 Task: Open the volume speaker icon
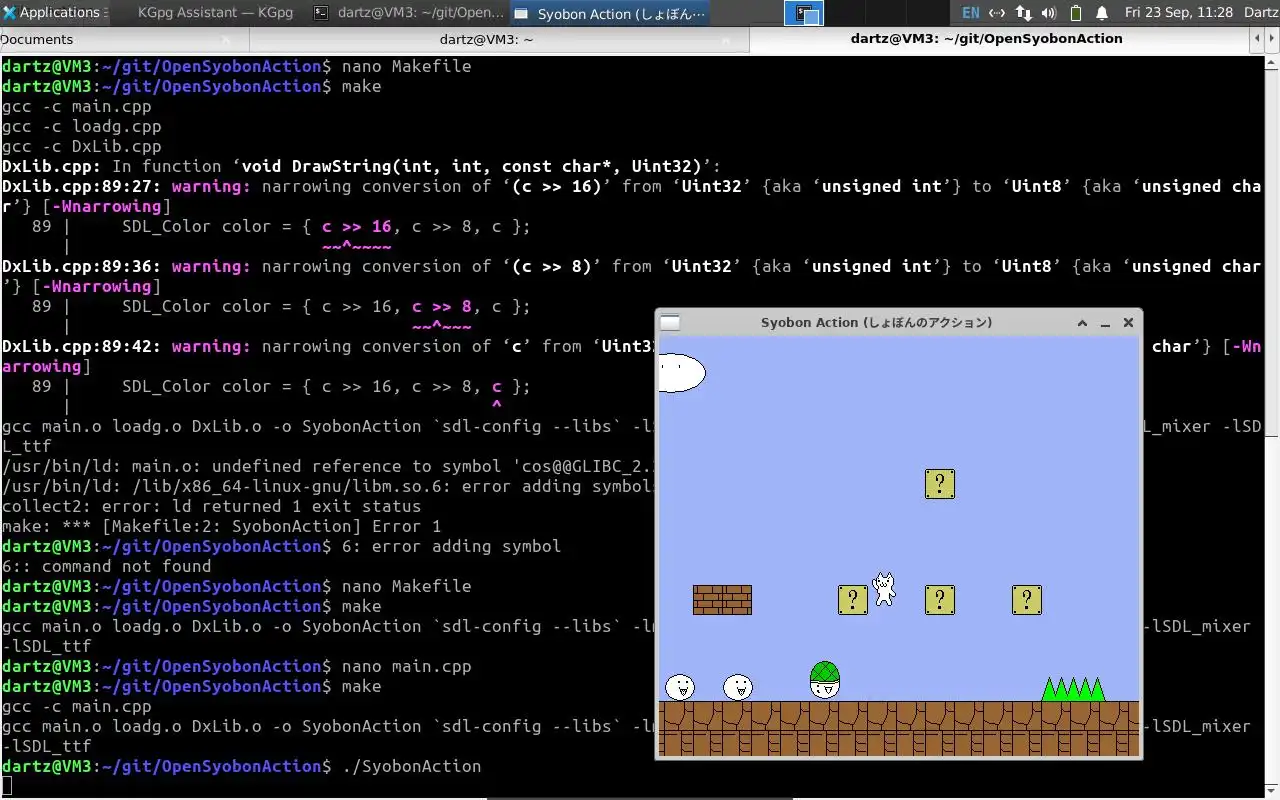click(x=1049, y=13)
